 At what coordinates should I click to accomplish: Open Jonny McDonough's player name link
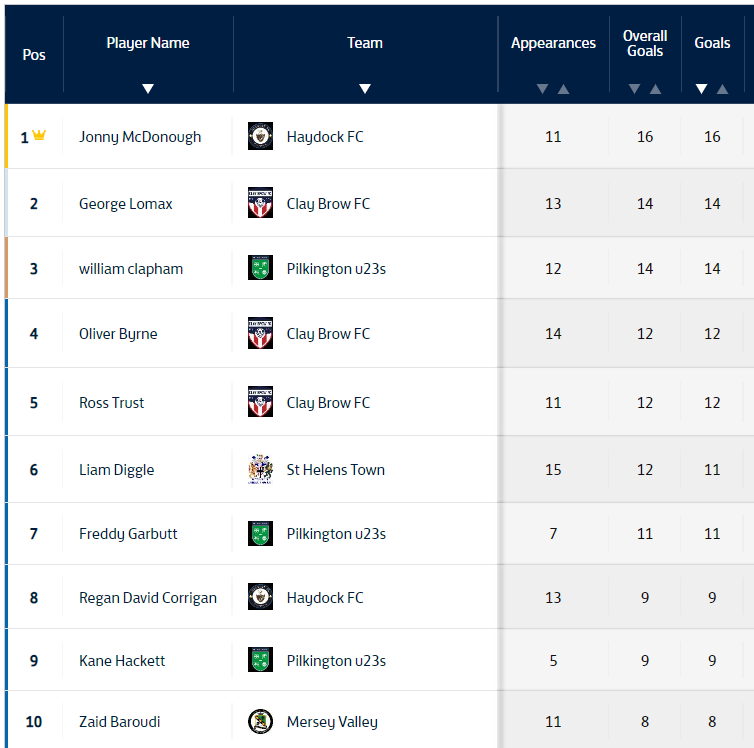(x=140, y=136)
